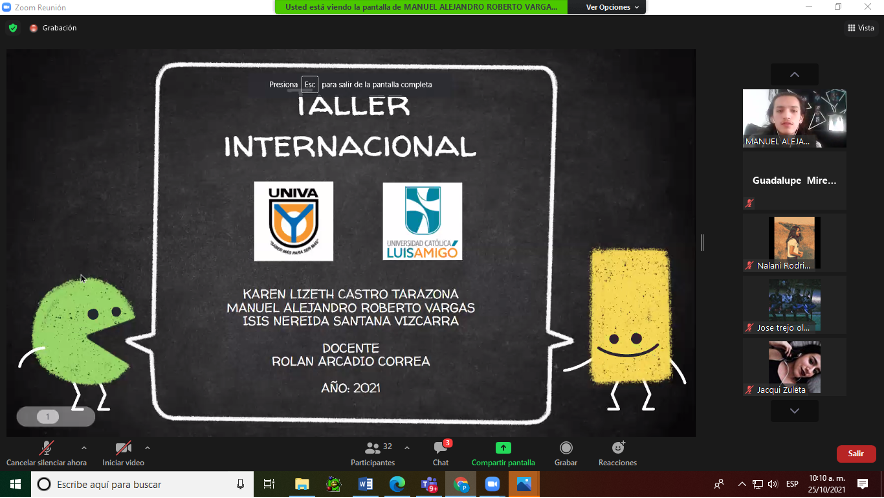The width and height of the screenshot is (884, 498).
Task: Open Windows Start menu
Action: [15, 484]
